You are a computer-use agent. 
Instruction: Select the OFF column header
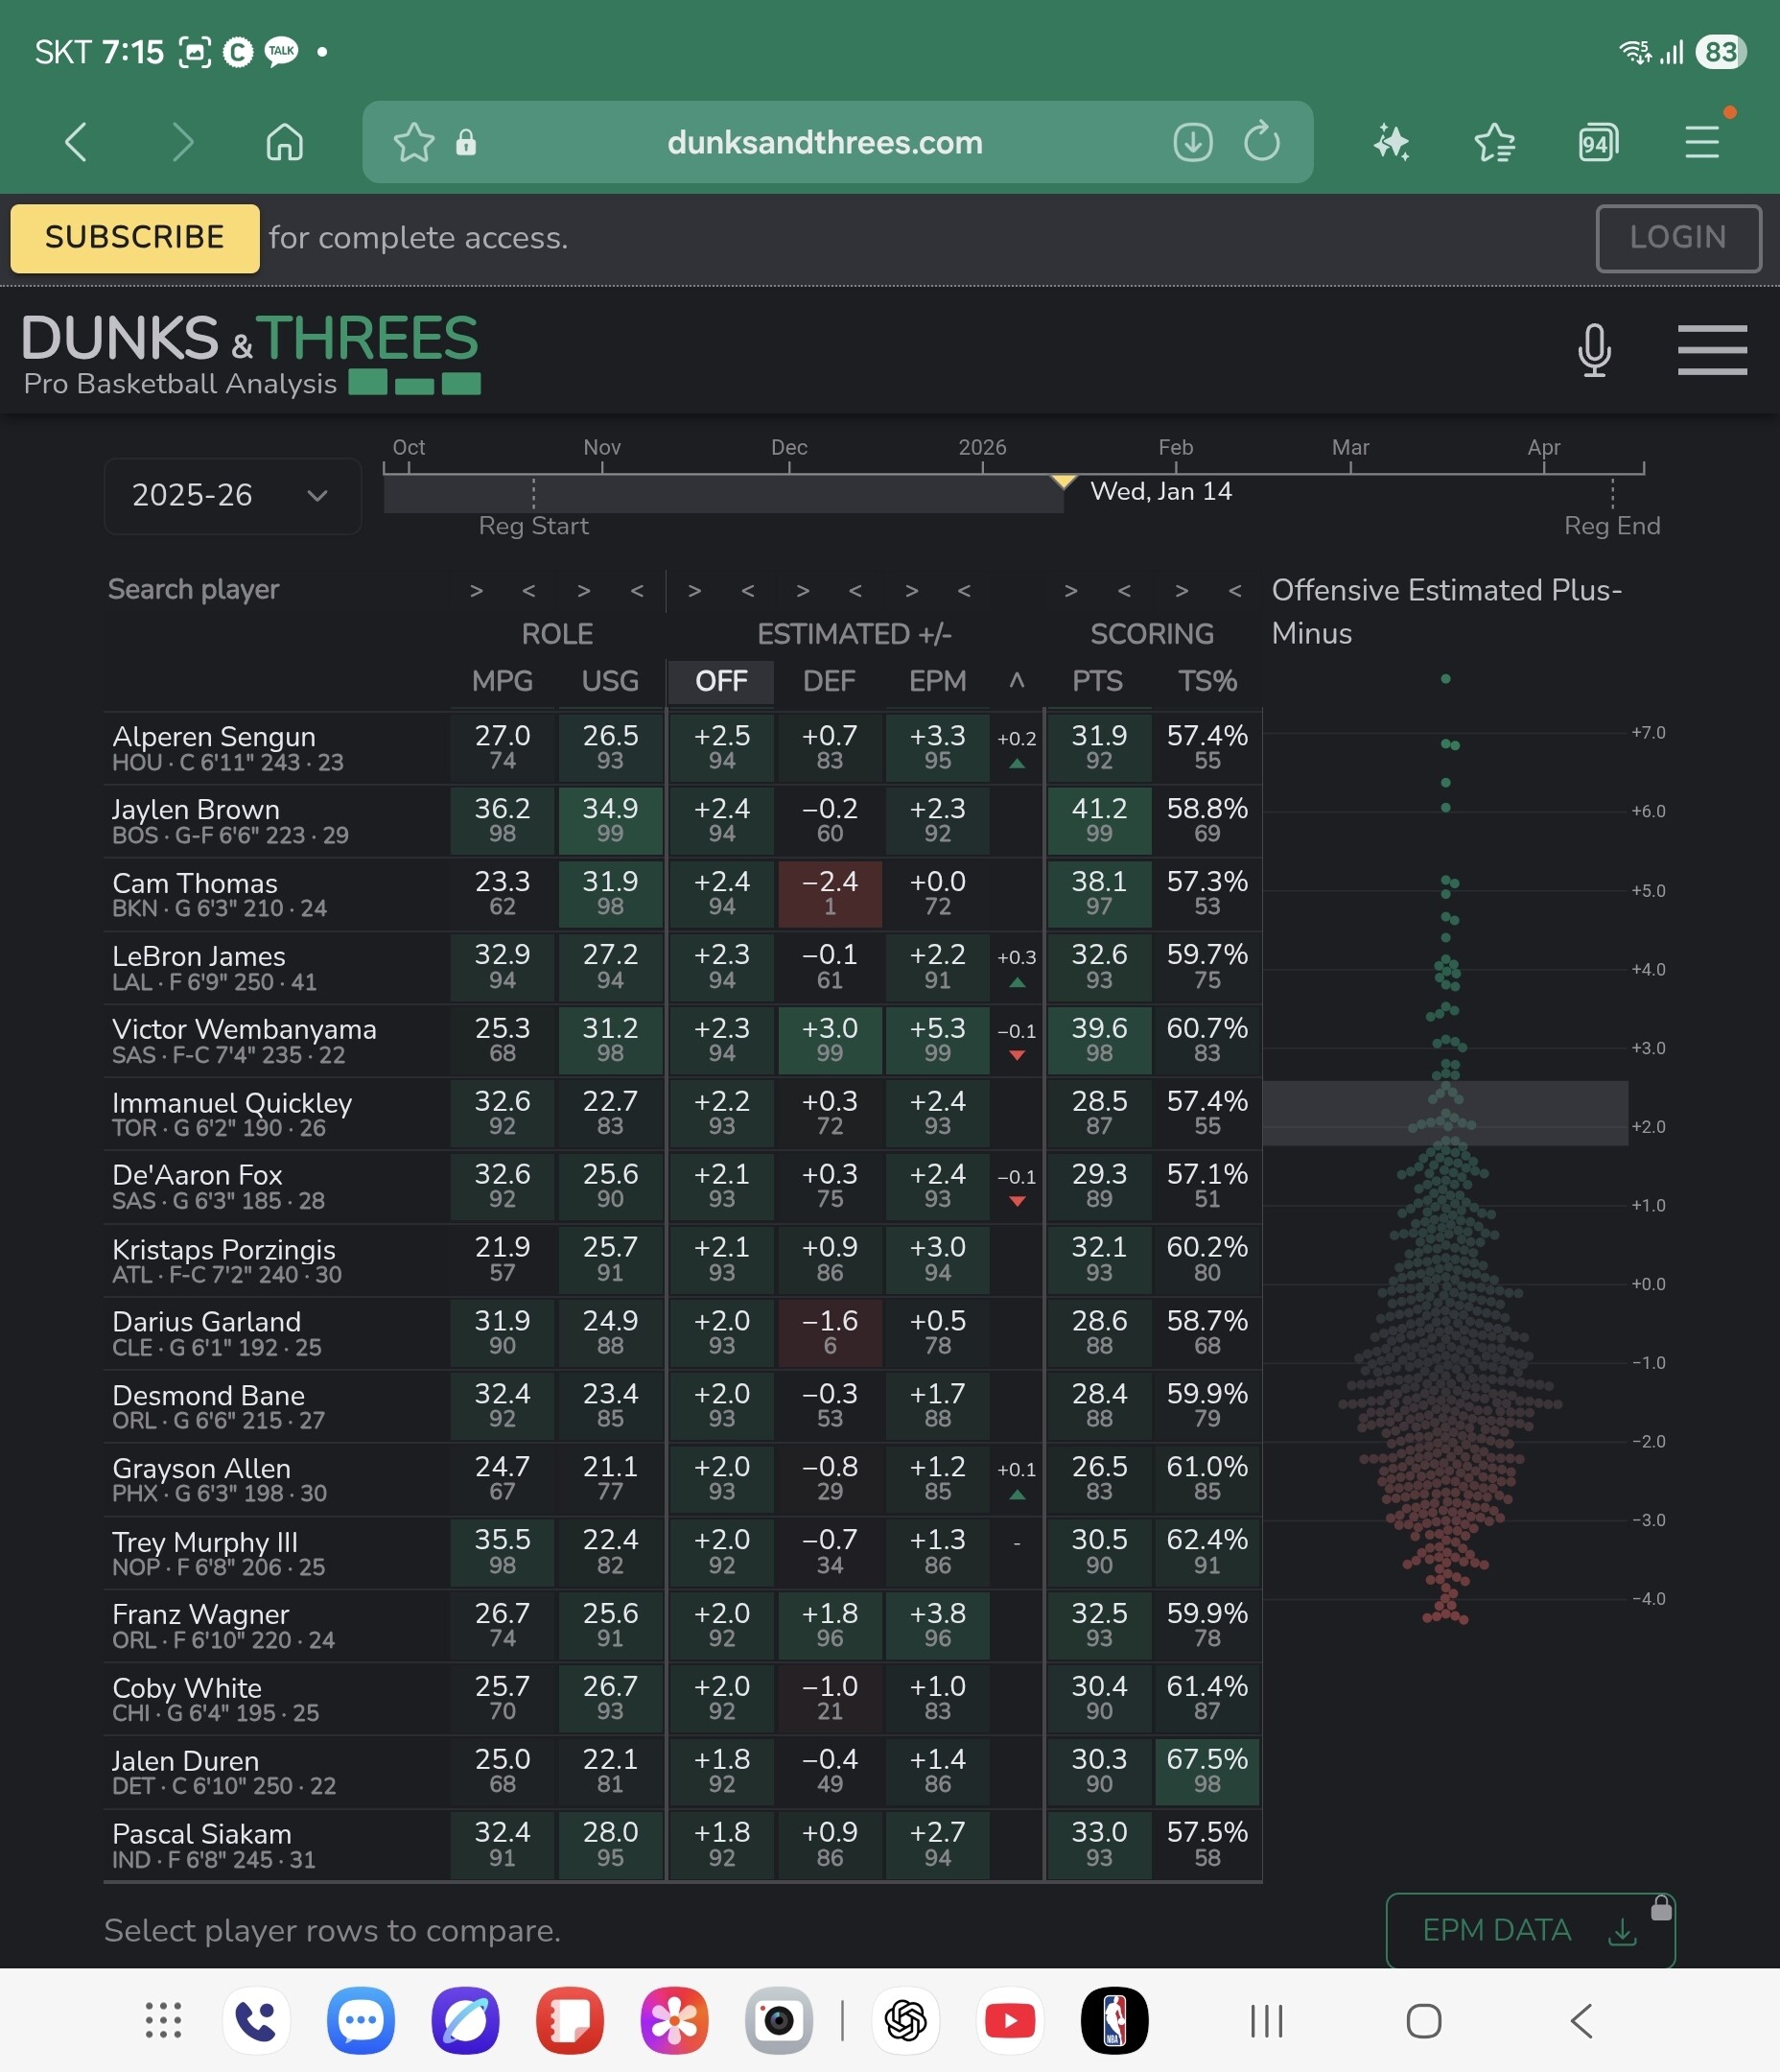[721, 682]
